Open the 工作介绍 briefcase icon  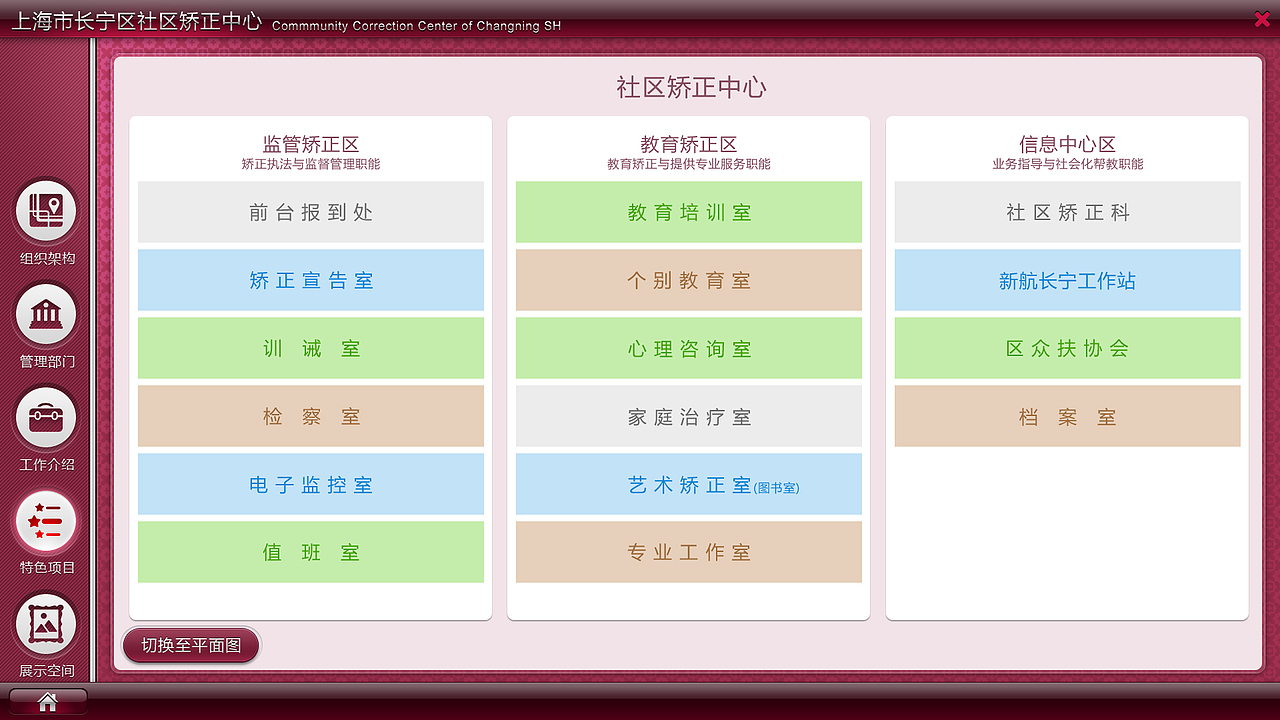tap(46, 418)
